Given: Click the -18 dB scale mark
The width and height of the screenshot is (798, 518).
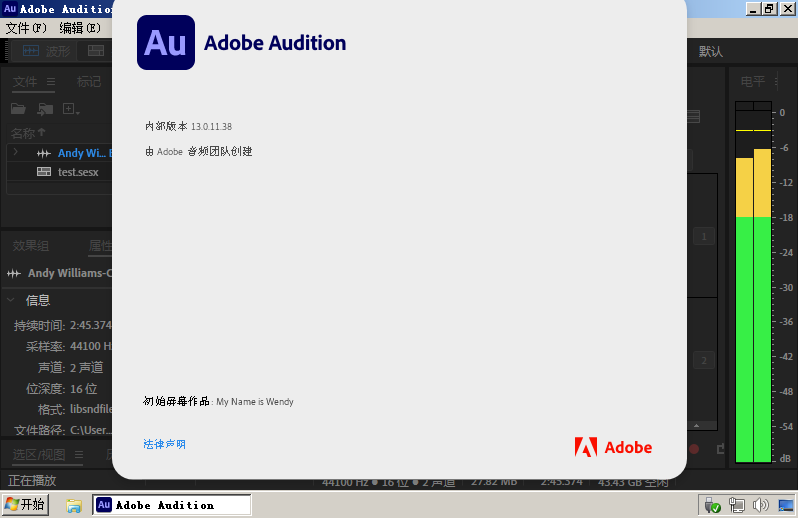Looking at the screenshot, I should click(786, 217).
